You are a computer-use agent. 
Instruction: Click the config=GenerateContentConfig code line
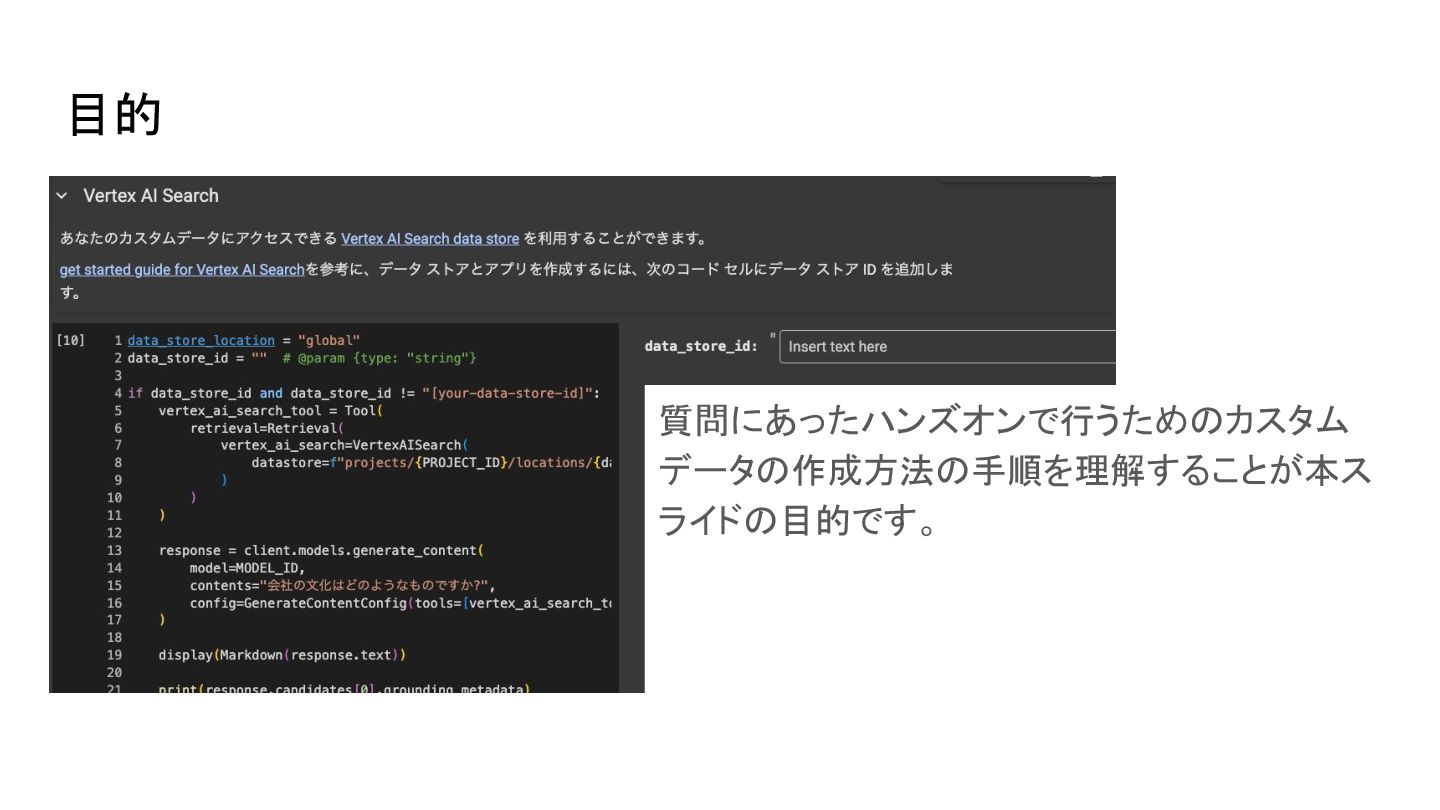pyautogui.click(x=401, y=603)
